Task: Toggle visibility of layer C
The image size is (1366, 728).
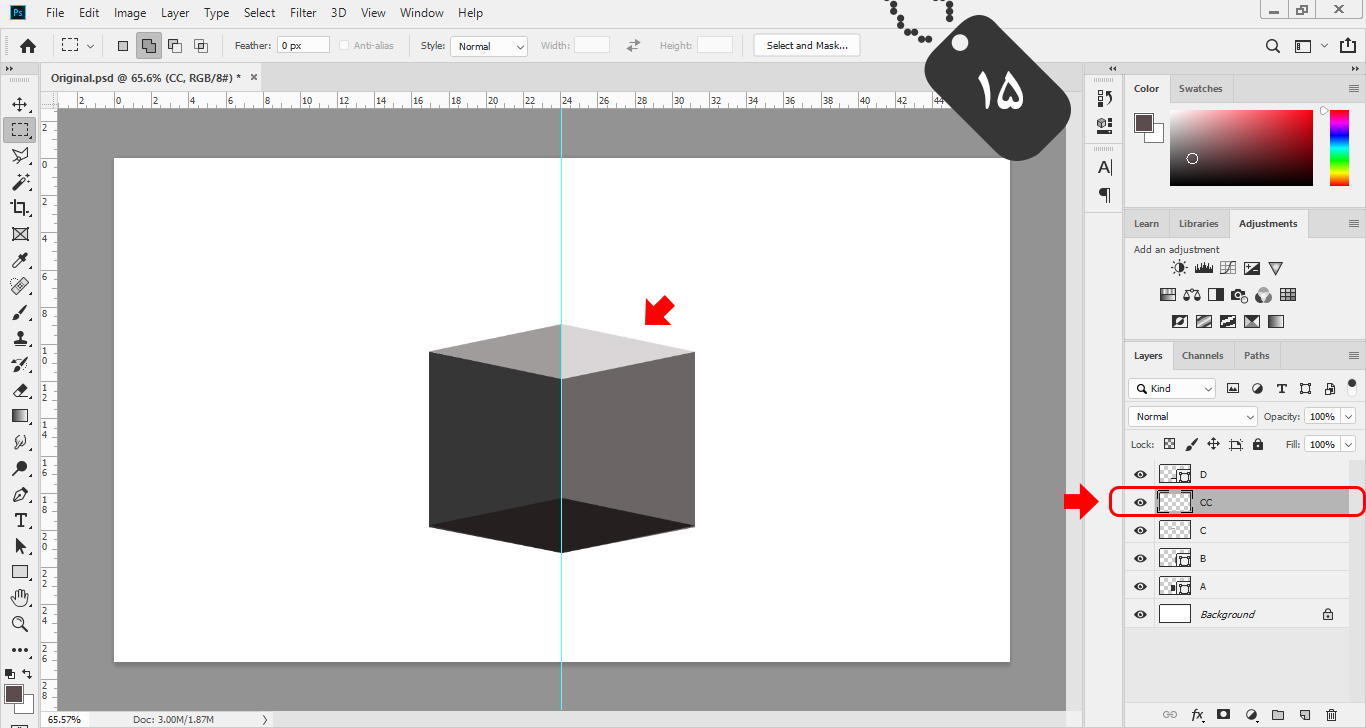Action: pyautogui.click(x=1141, y=530)
